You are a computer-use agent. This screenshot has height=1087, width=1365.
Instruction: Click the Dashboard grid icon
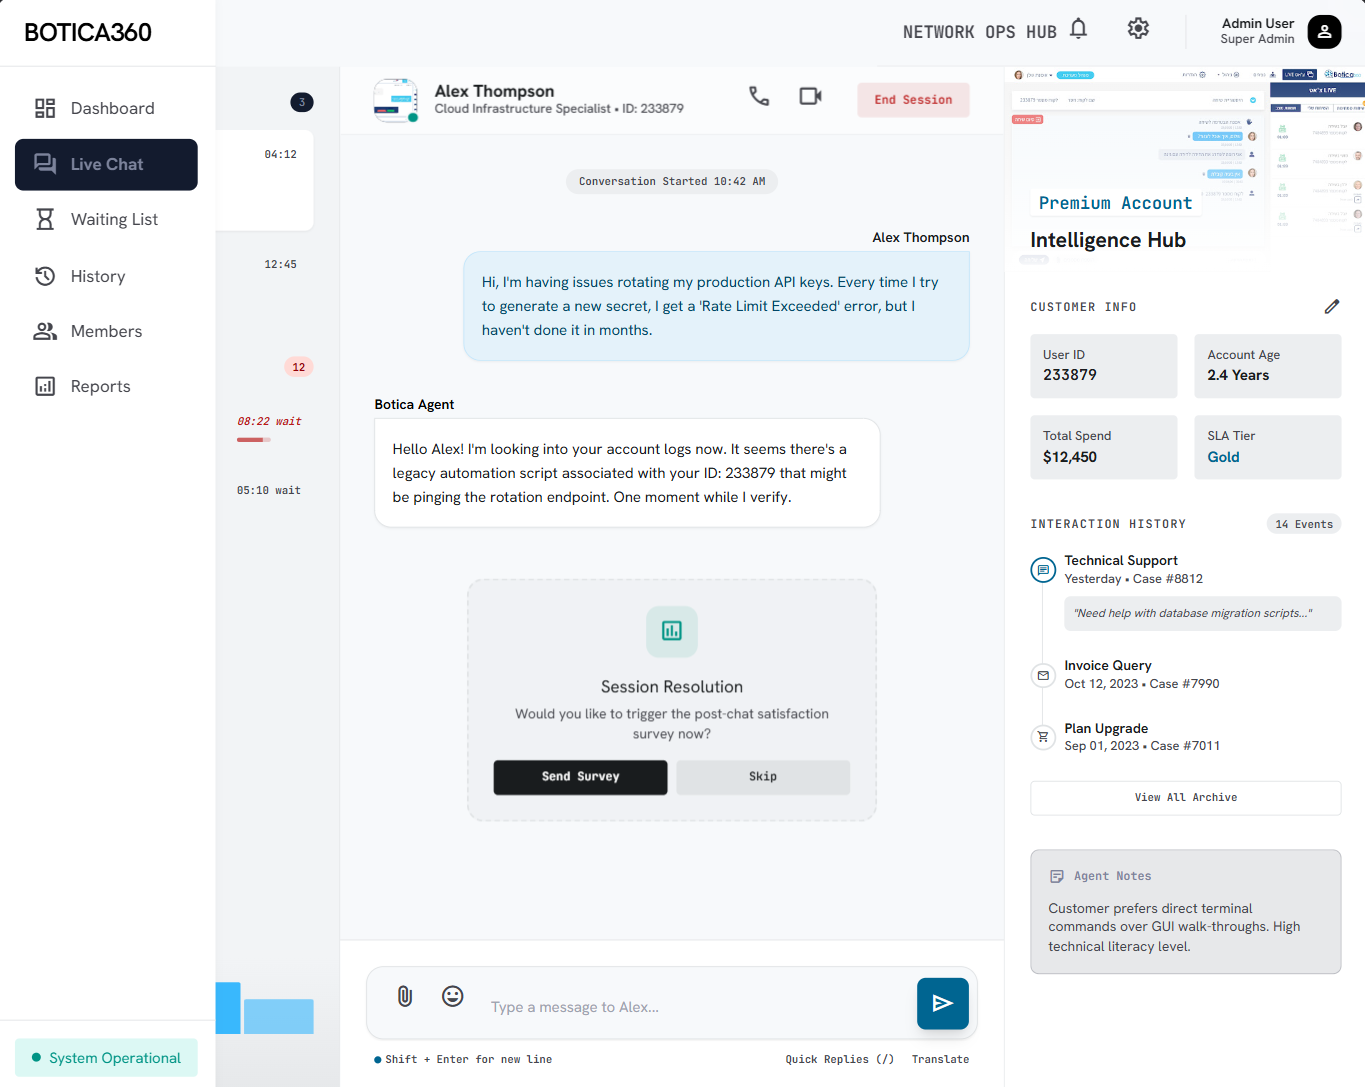(x=45, y=108)
